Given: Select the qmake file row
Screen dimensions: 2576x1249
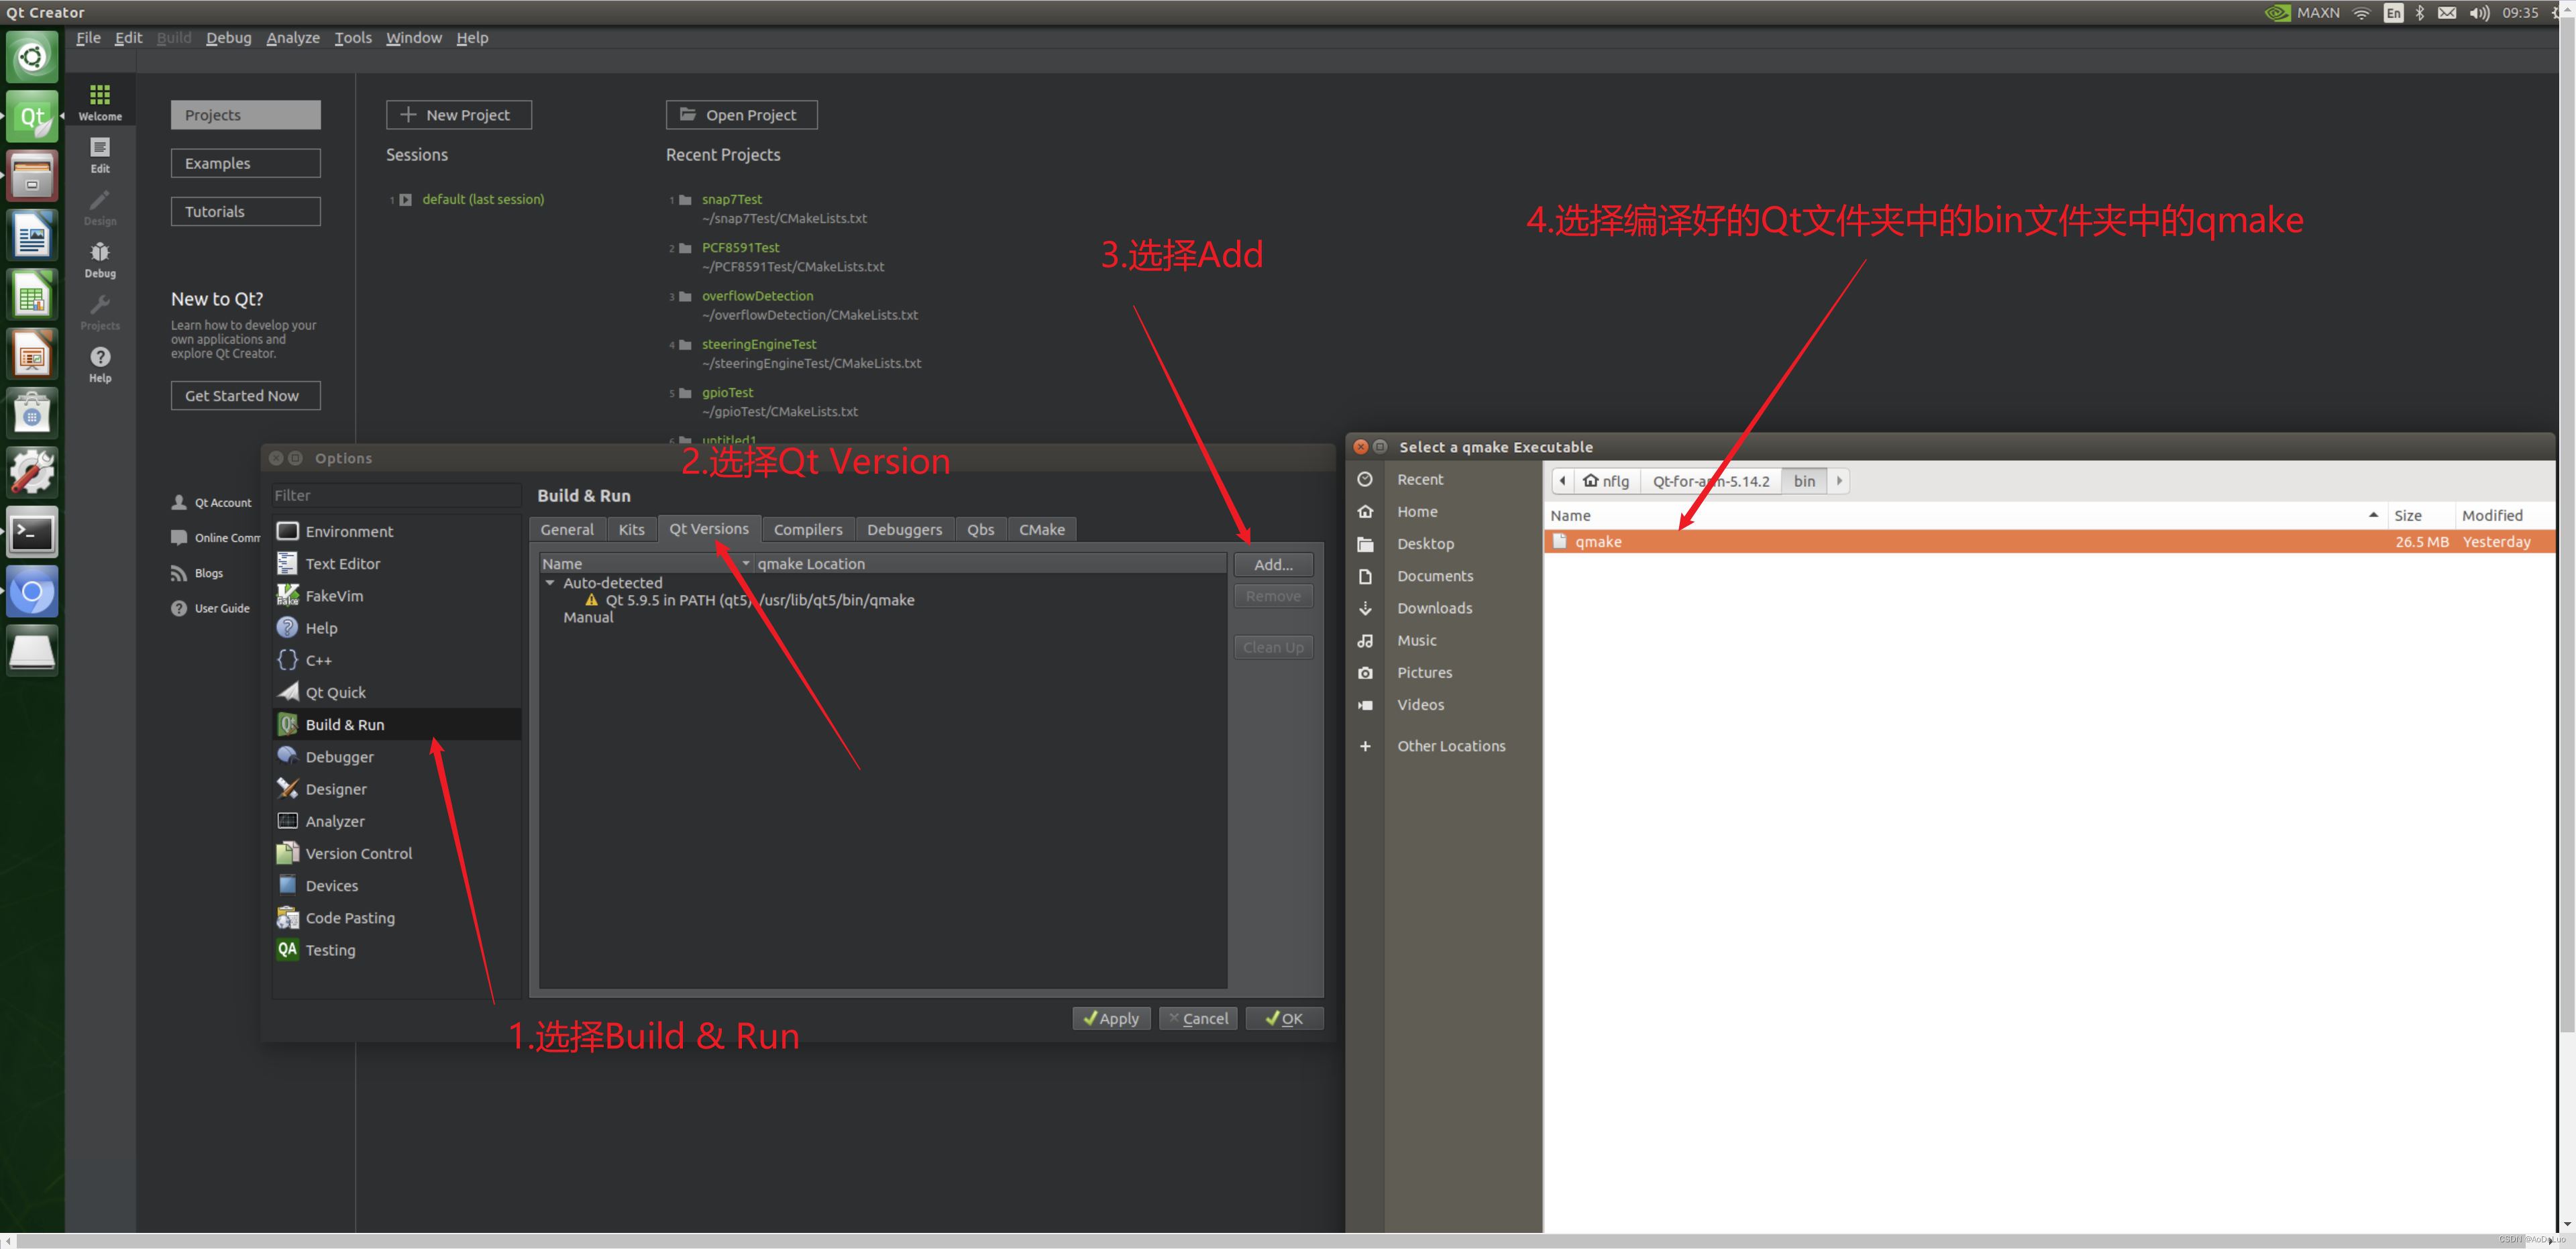Looking at the screenshot, I should coord(2049,541).
